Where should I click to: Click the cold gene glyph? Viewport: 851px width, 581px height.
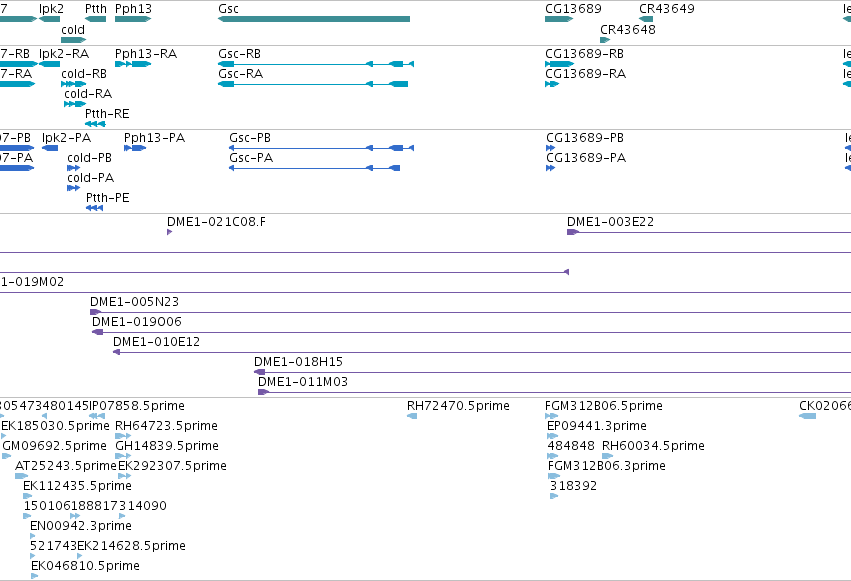coord(73,40)
